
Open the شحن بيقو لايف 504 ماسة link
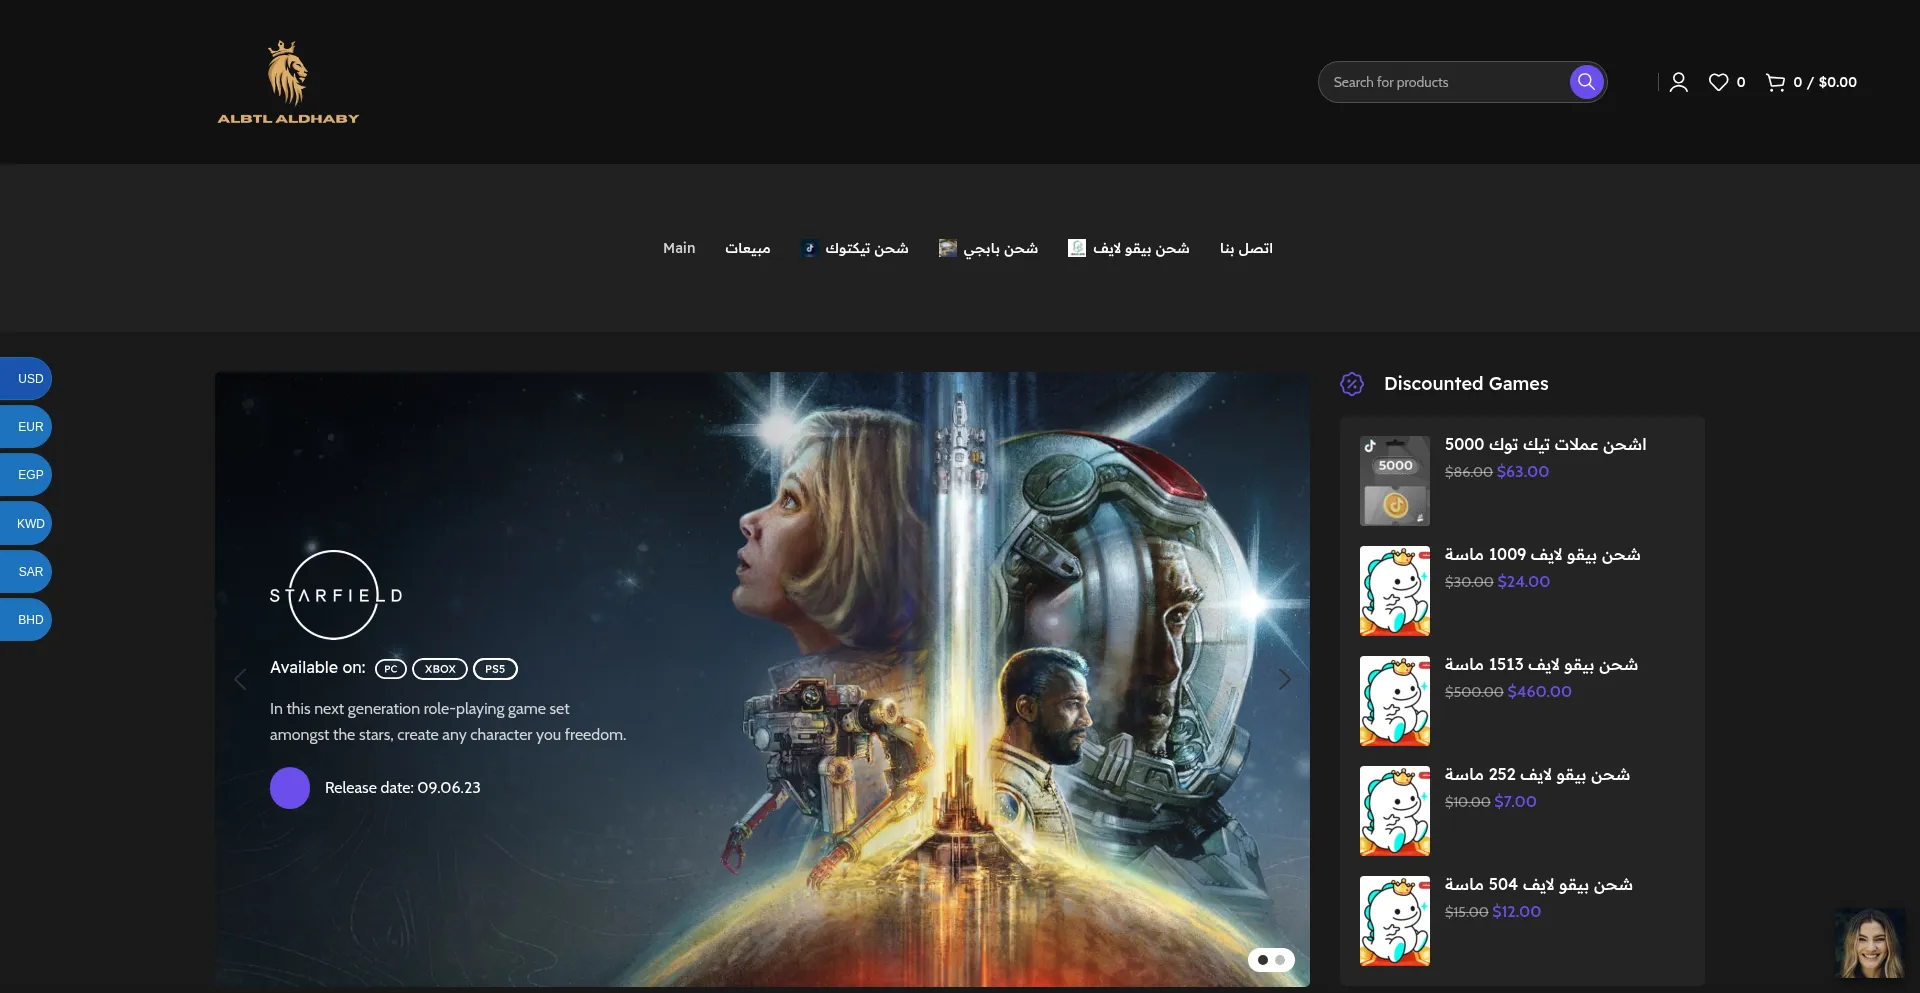(x=1538, y=884)
